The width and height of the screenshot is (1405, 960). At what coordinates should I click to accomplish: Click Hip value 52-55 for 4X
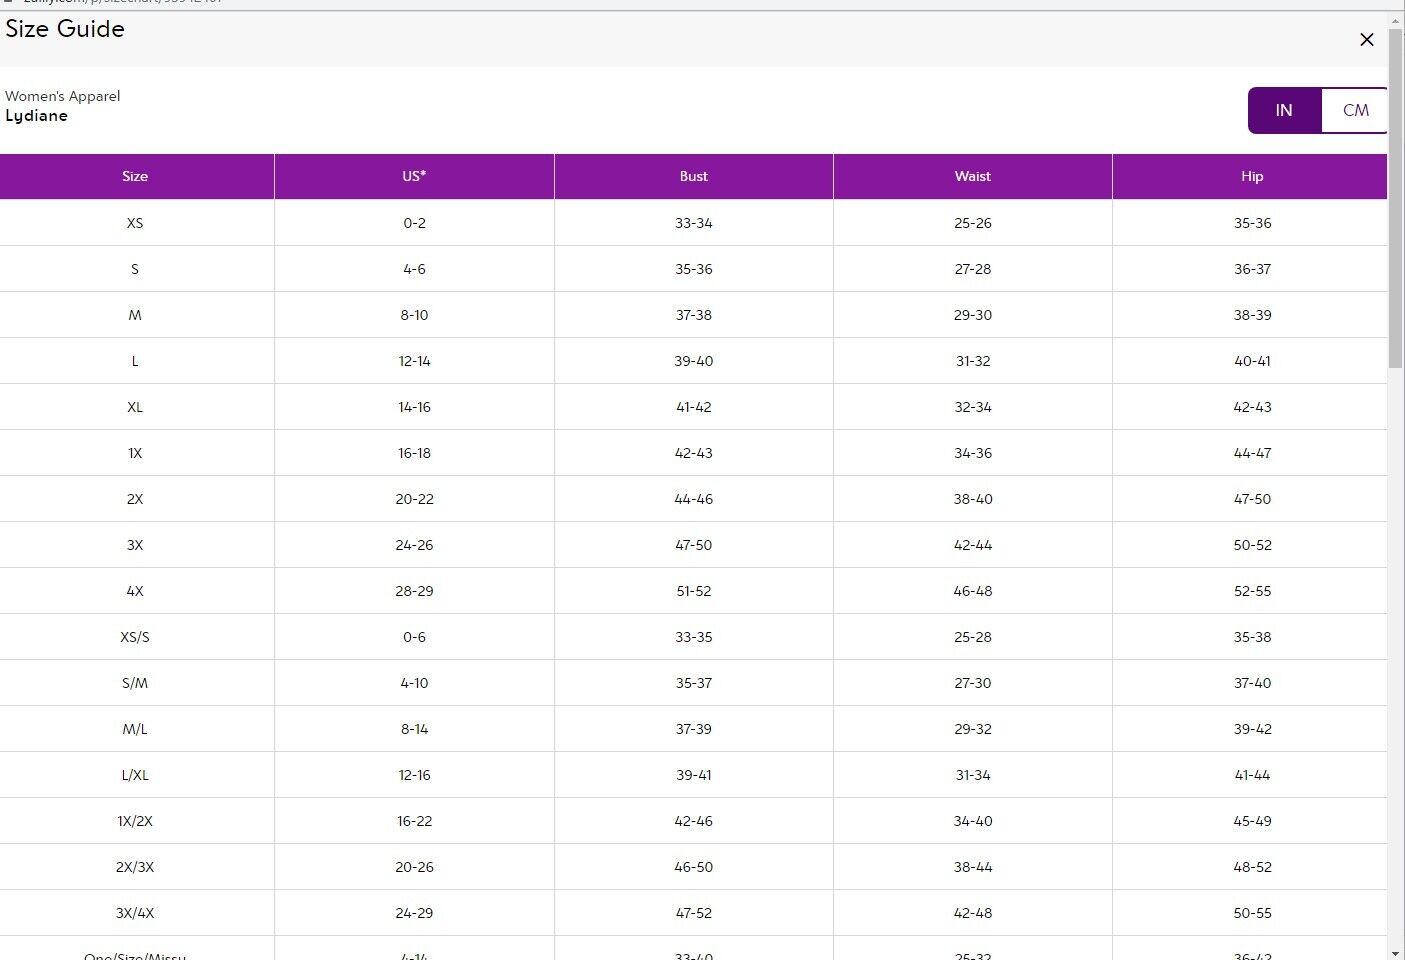point(1252,591)
